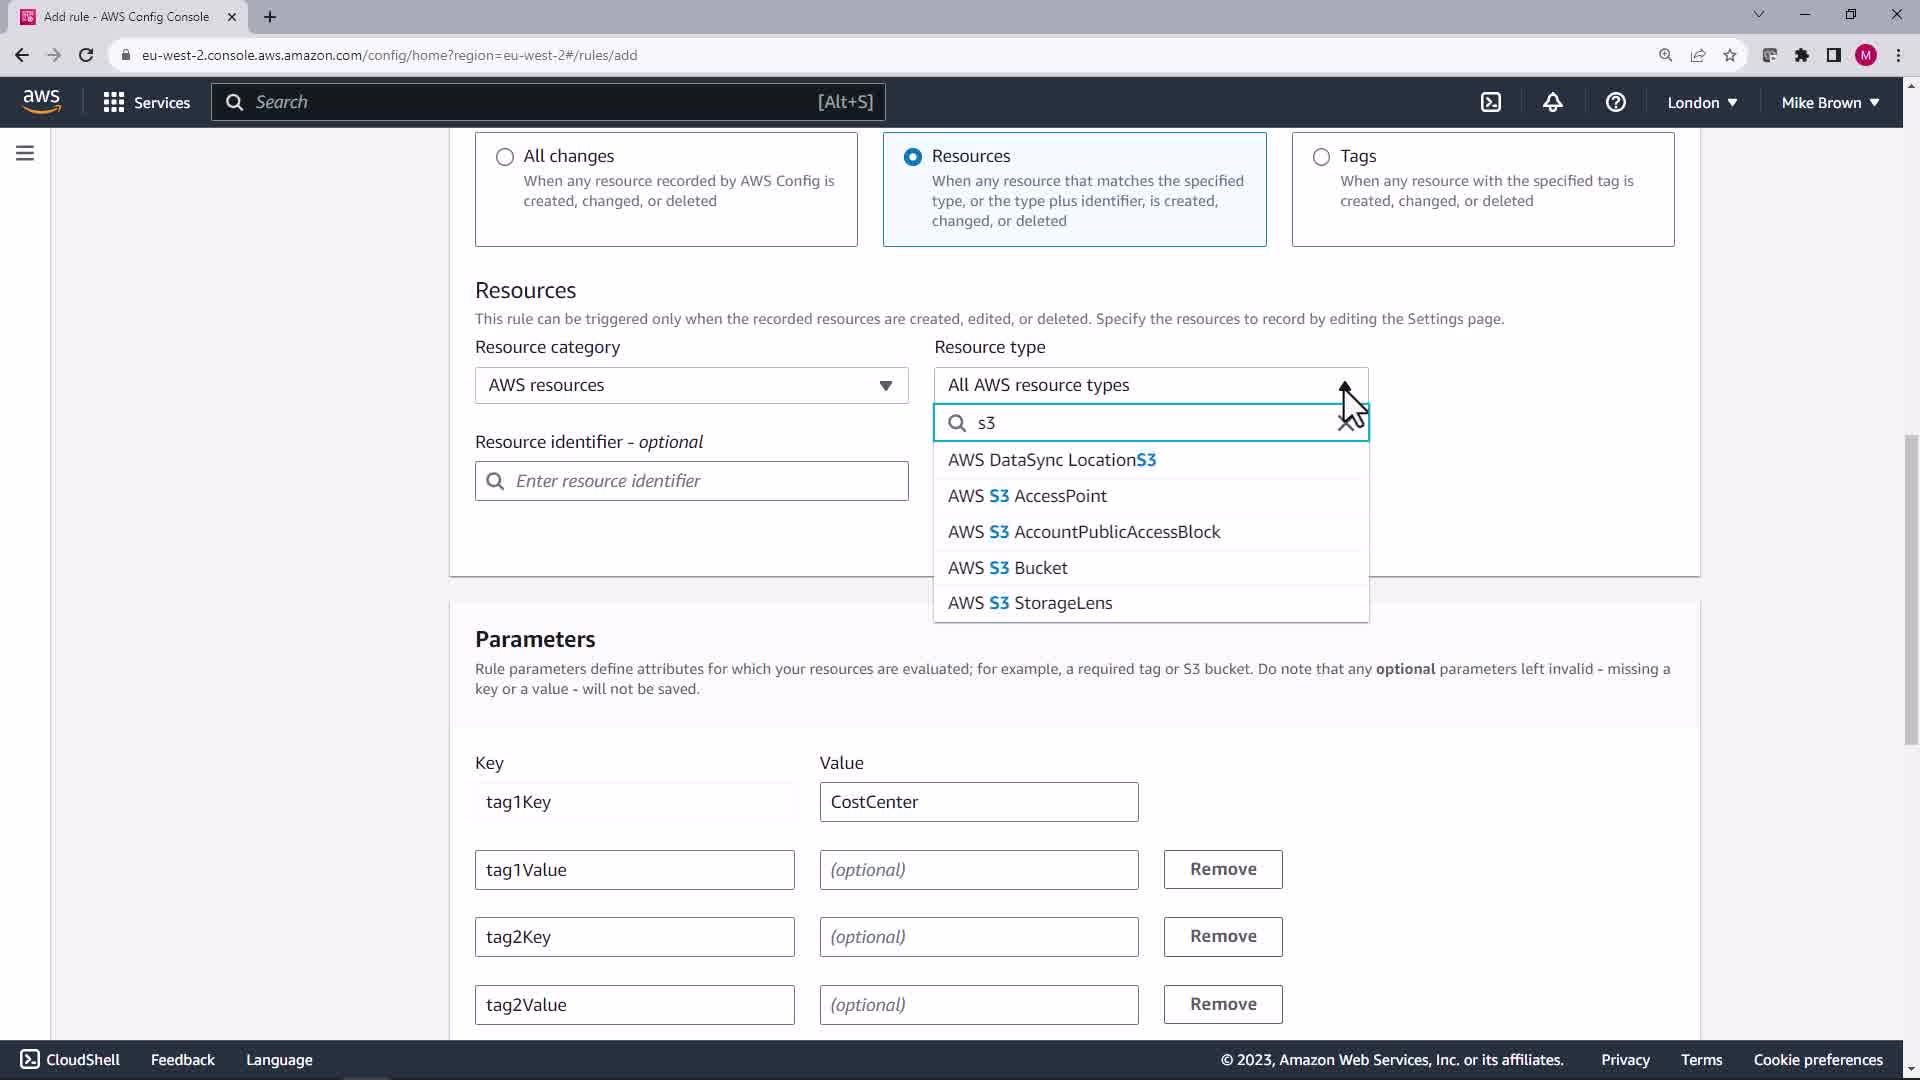Expand the left hamburger navigation menu

point(25,153)
